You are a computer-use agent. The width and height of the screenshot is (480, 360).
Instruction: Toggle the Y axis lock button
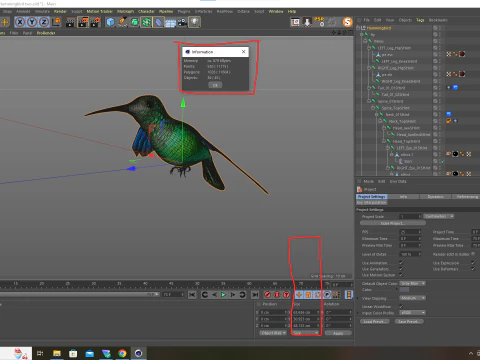[32, 22]
